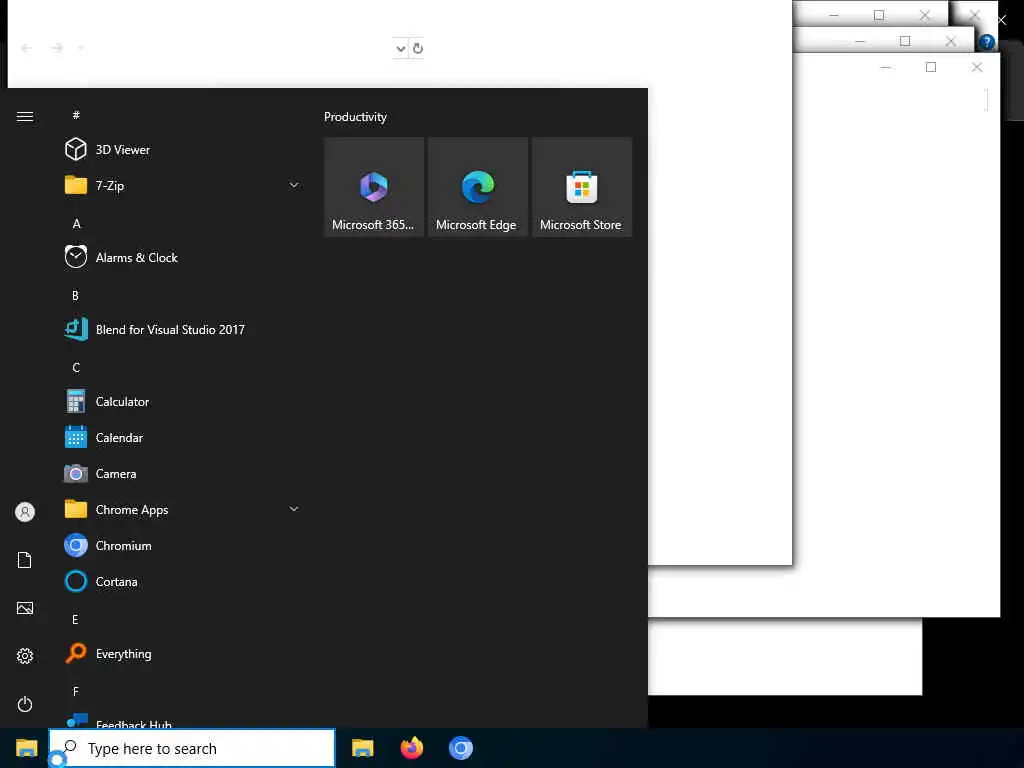Open the user account icon

click(x=25, y=512)
